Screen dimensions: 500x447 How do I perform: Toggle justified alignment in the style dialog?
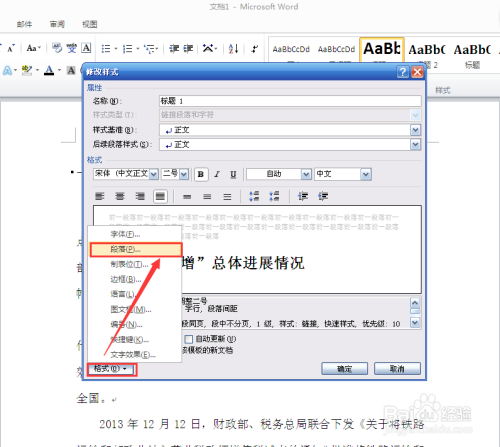pyautogui.click(x=160, y=196)
